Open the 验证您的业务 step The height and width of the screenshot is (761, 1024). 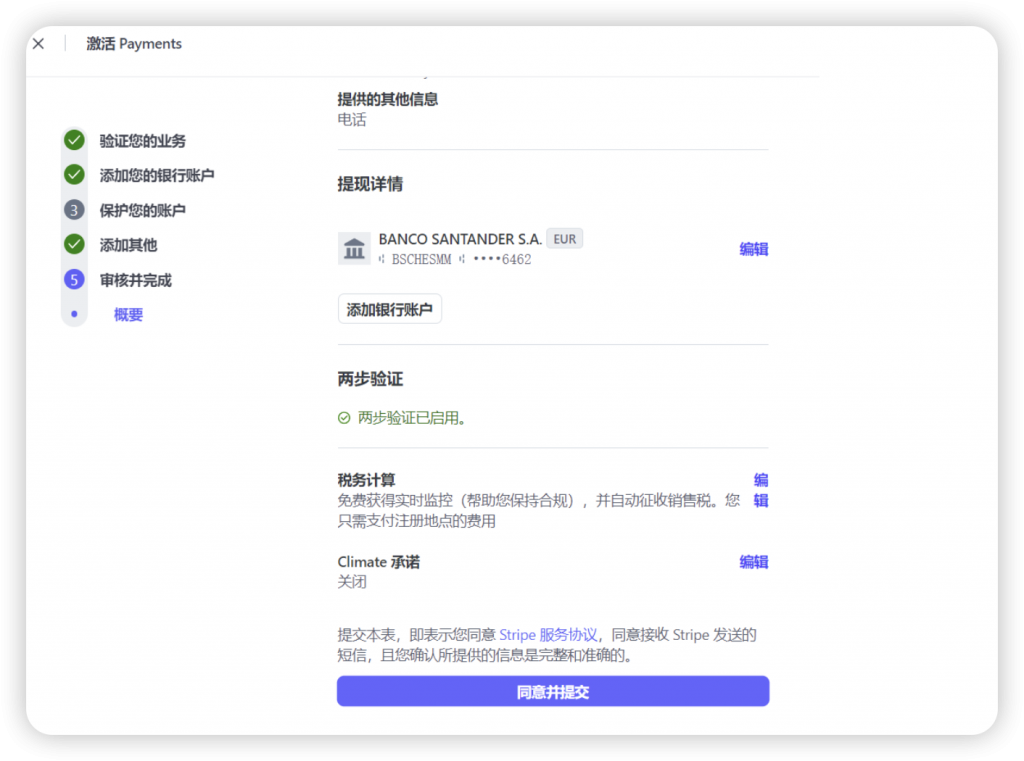(142, 140)
